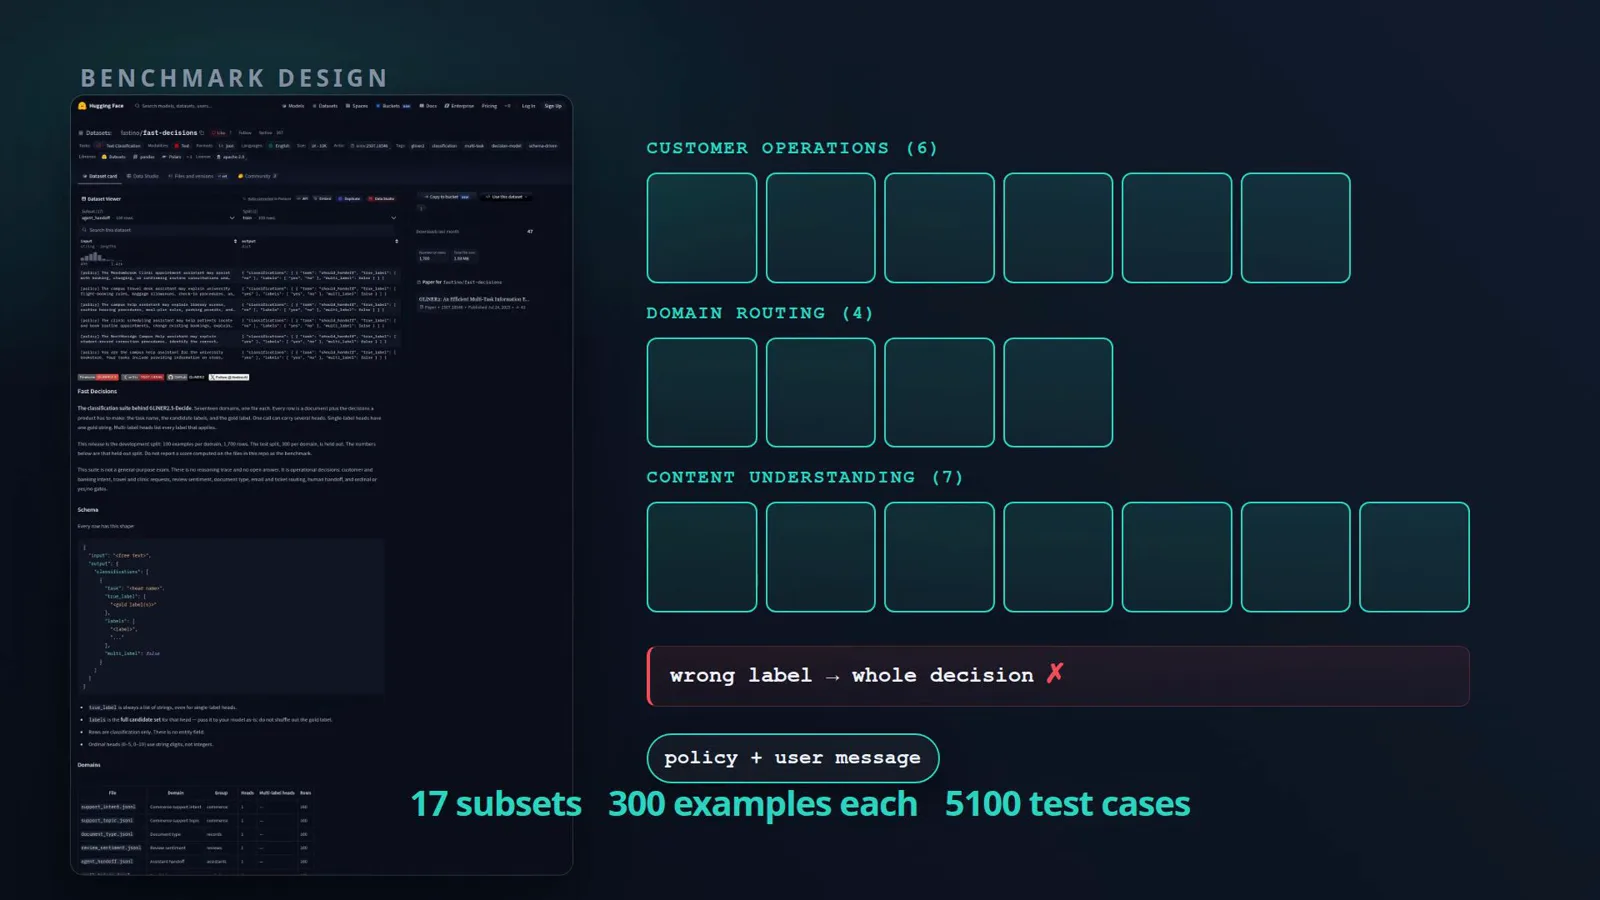Switch to the Data Studio tab
The height and width of the screenshot is (900, 1600).
point(142,176)
